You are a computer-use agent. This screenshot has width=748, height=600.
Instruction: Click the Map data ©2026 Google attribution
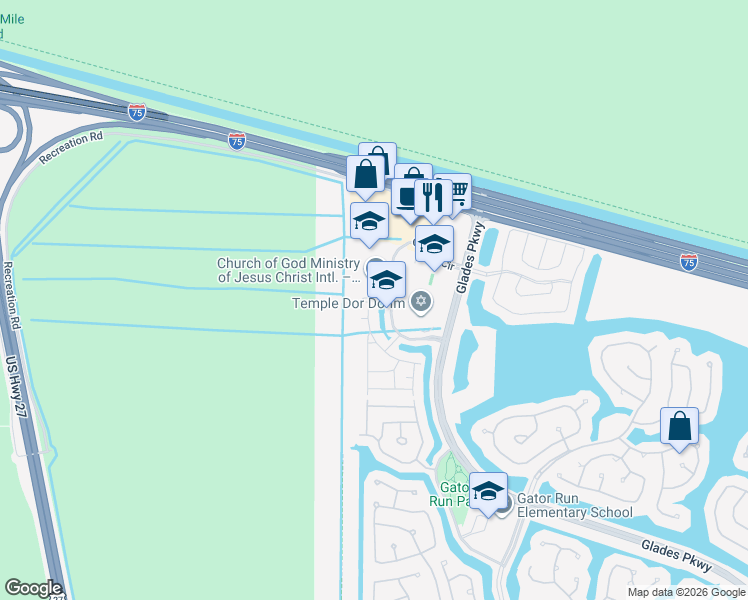click(x=686, y=592)
